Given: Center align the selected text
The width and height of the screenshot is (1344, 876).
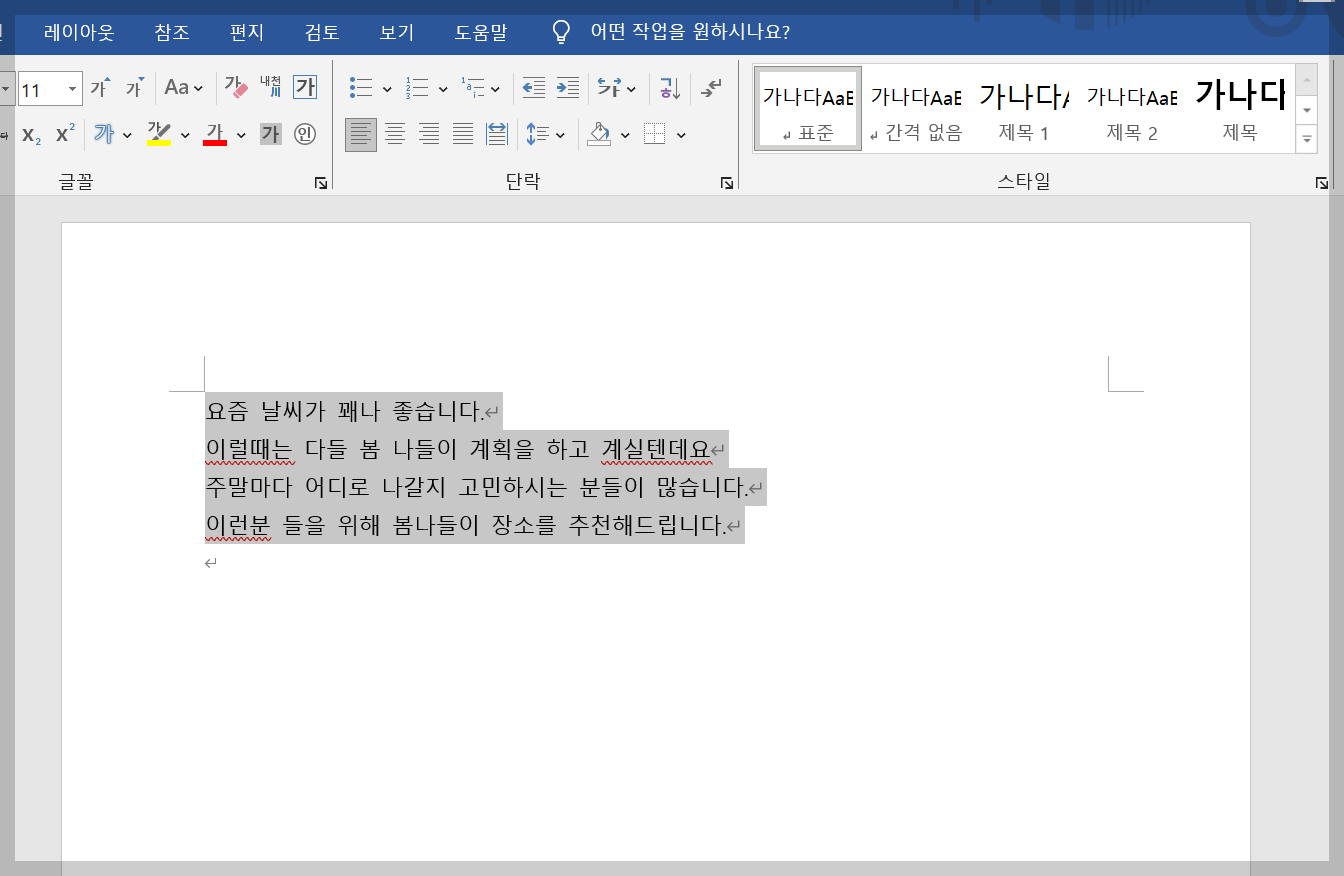Looking at the screenshot, I should [x=394, y=134].
